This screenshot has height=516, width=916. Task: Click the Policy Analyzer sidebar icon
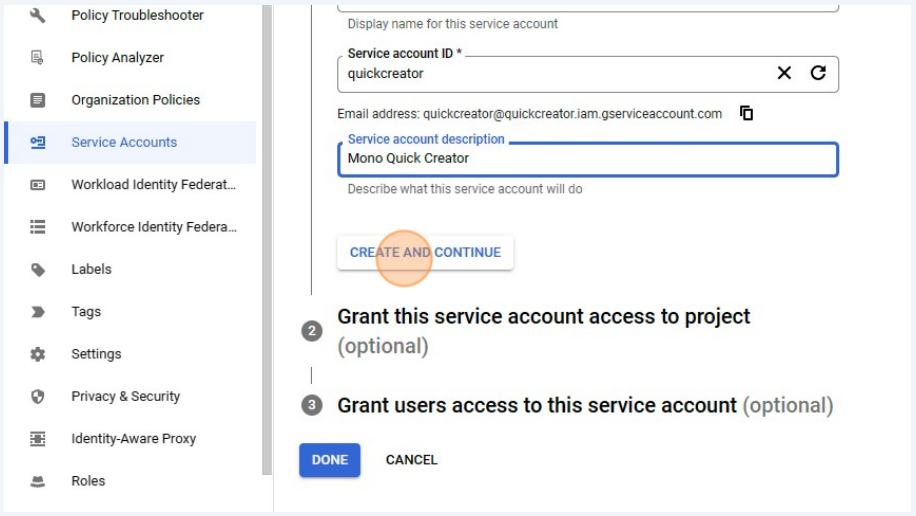pos(37,57)
